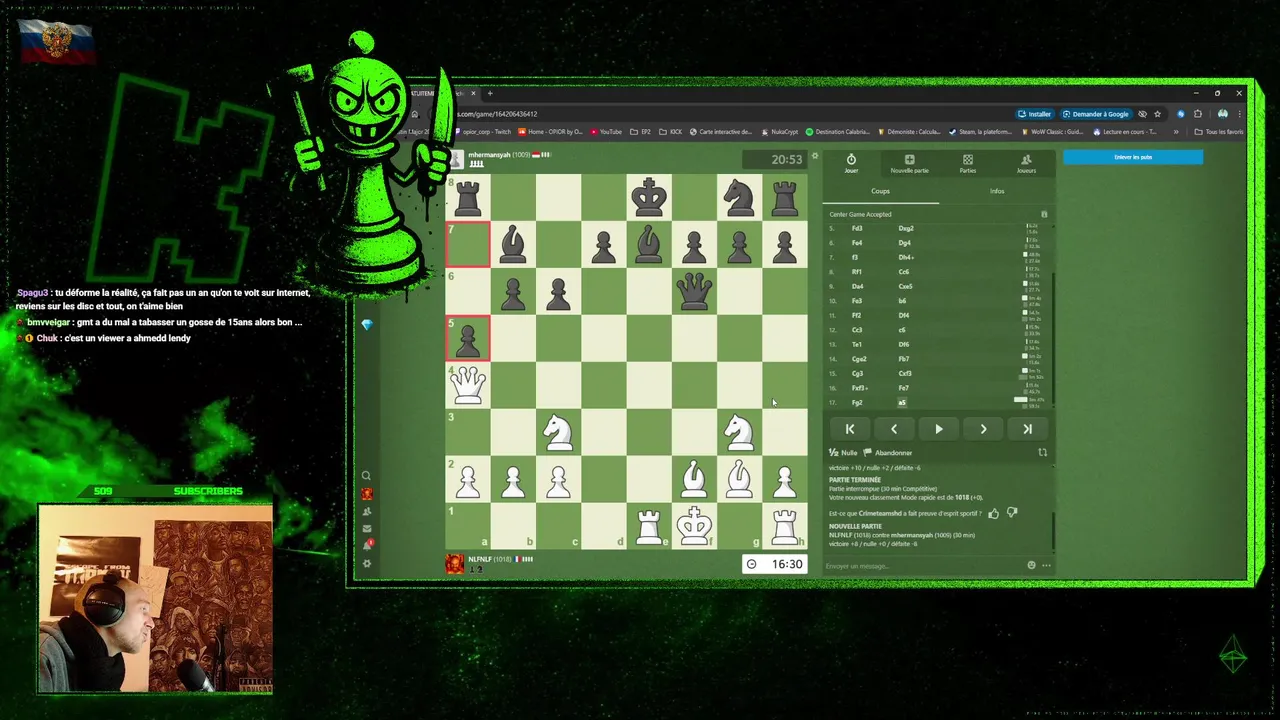
Task: Click the flip board arrows icon
Action: click(x=1042, y=452)
